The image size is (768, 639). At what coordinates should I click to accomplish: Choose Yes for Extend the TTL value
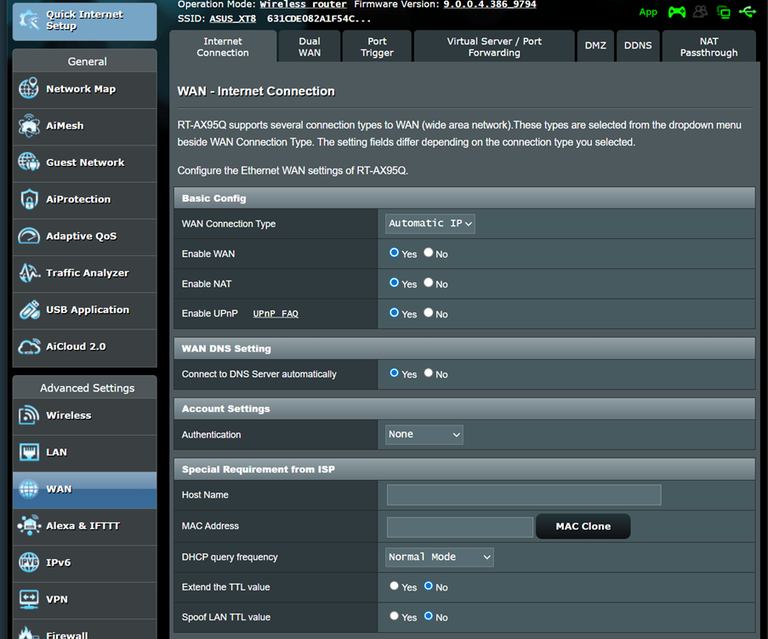click(394, 586)
